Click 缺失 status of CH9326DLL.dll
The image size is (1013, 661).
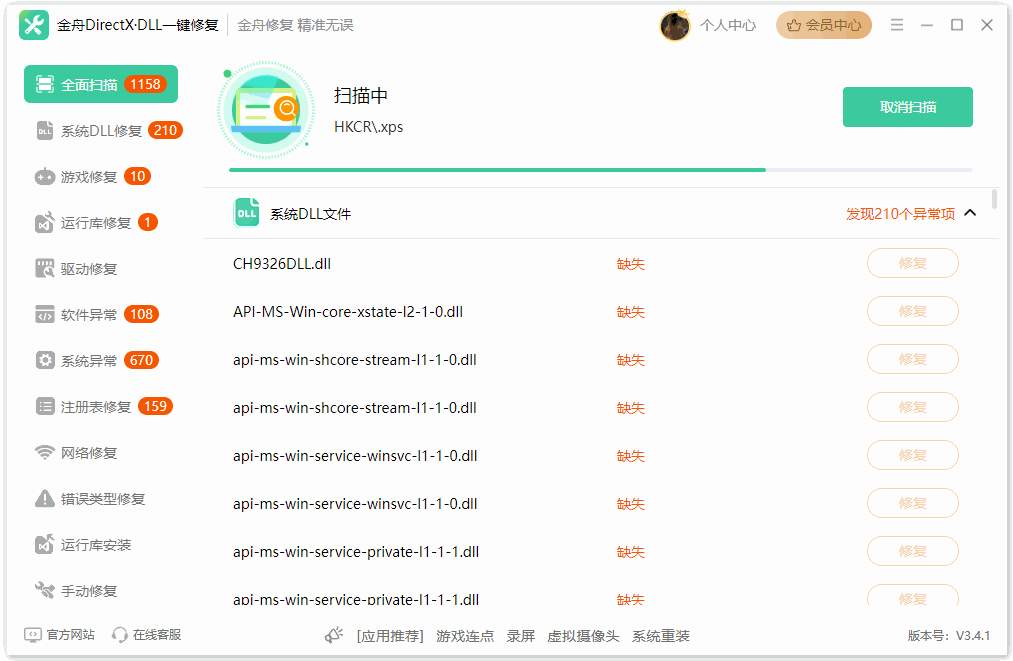[x=631, y=264]
